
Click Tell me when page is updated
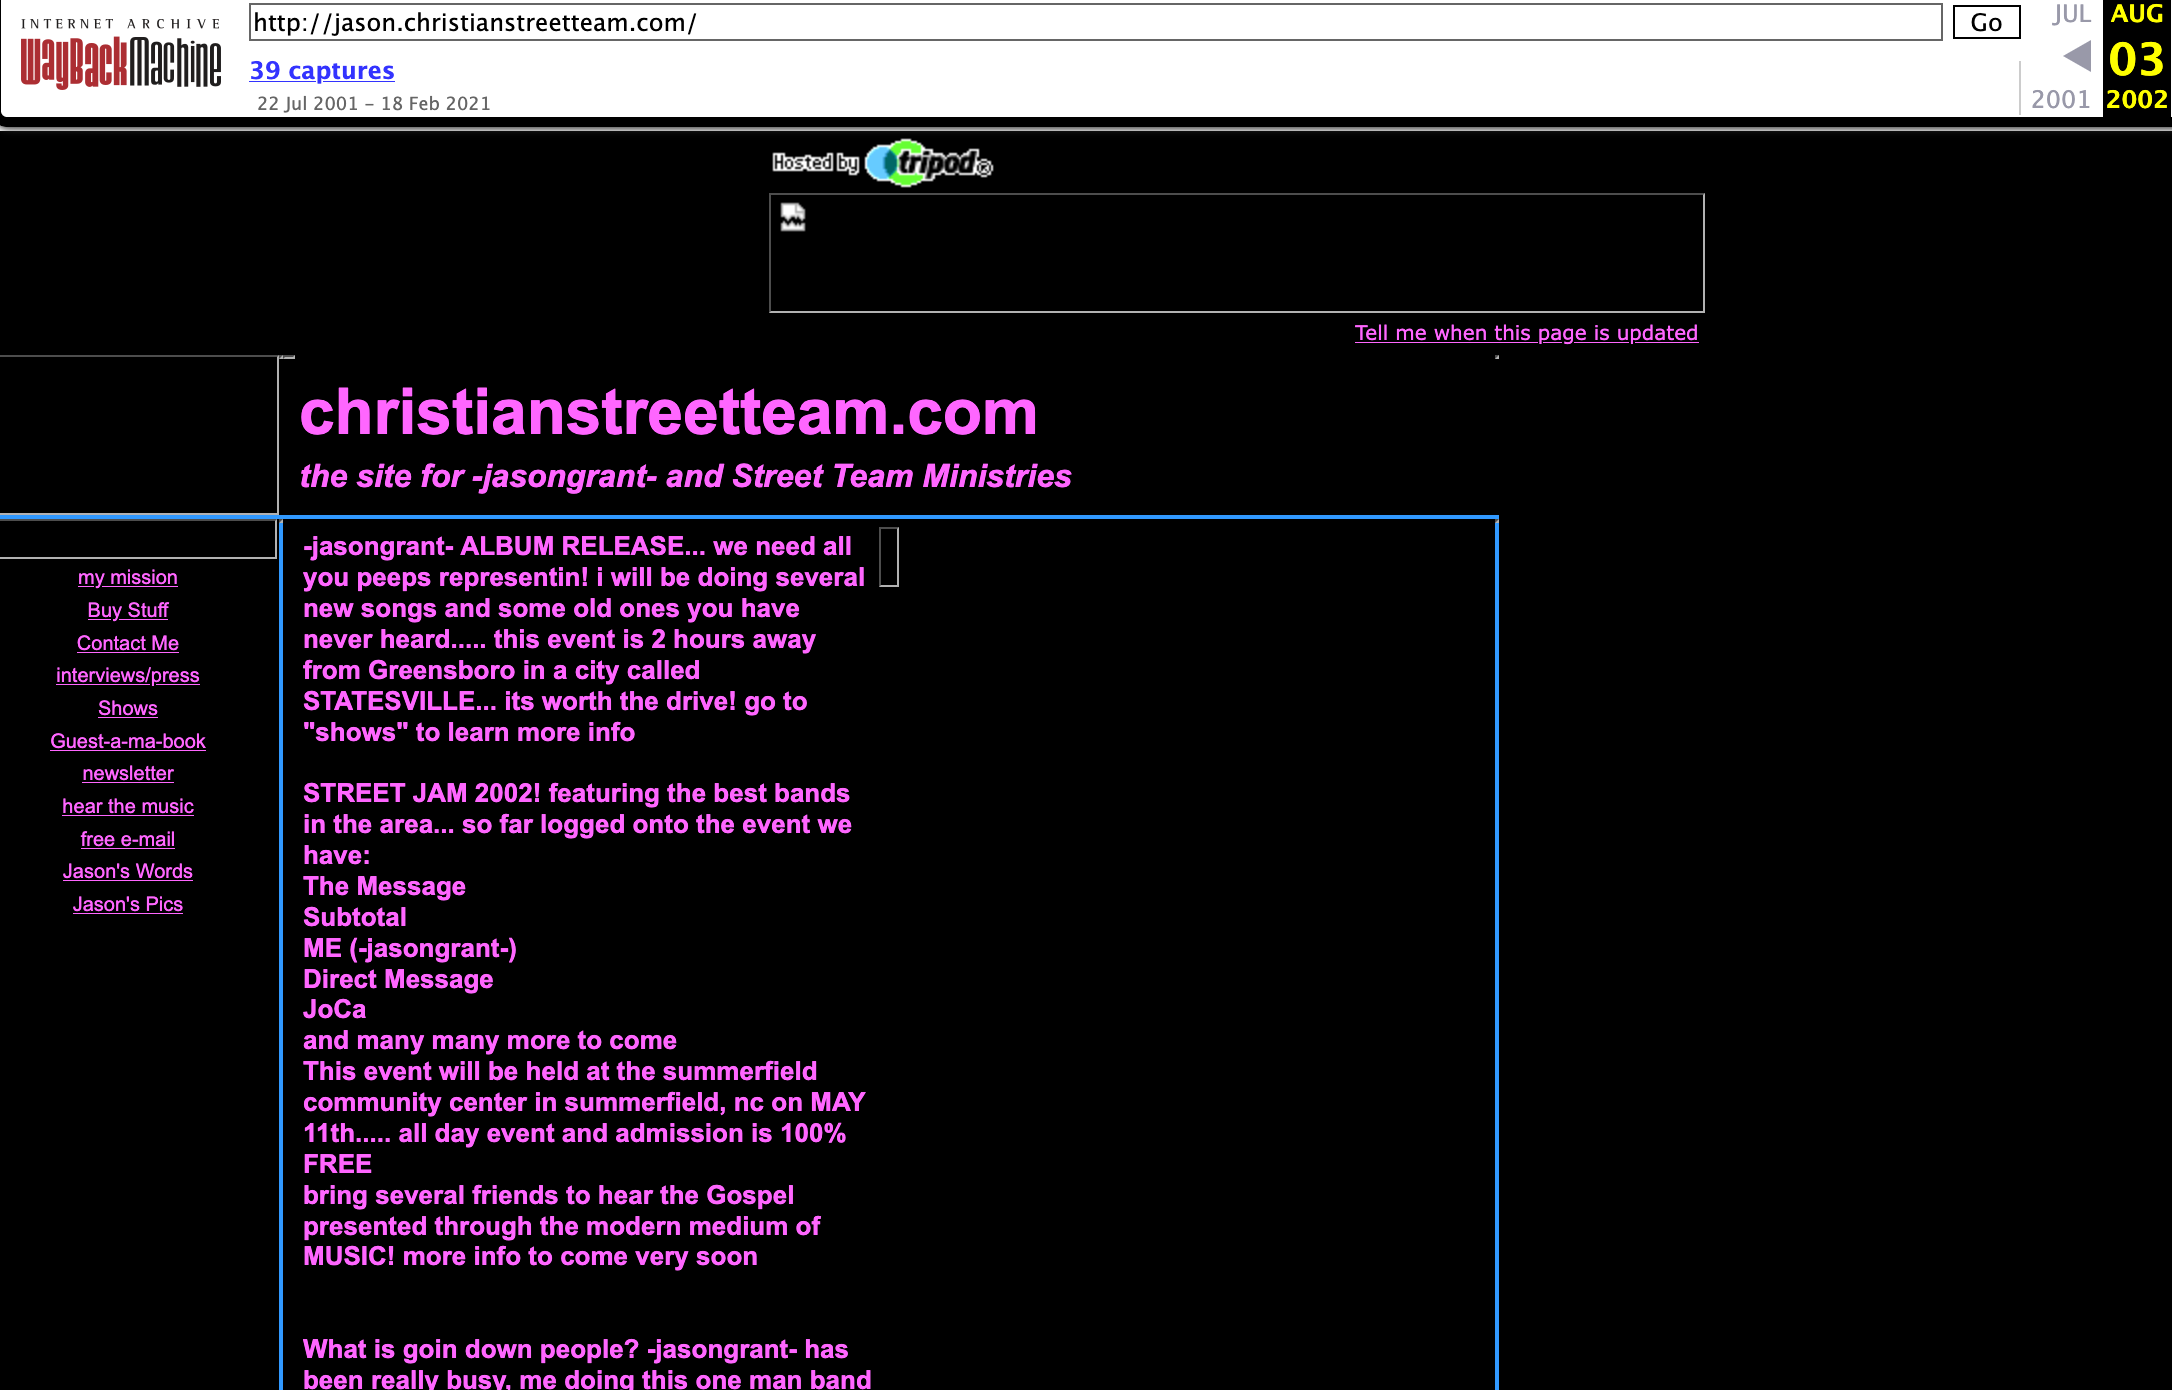tap(1526, 333)
